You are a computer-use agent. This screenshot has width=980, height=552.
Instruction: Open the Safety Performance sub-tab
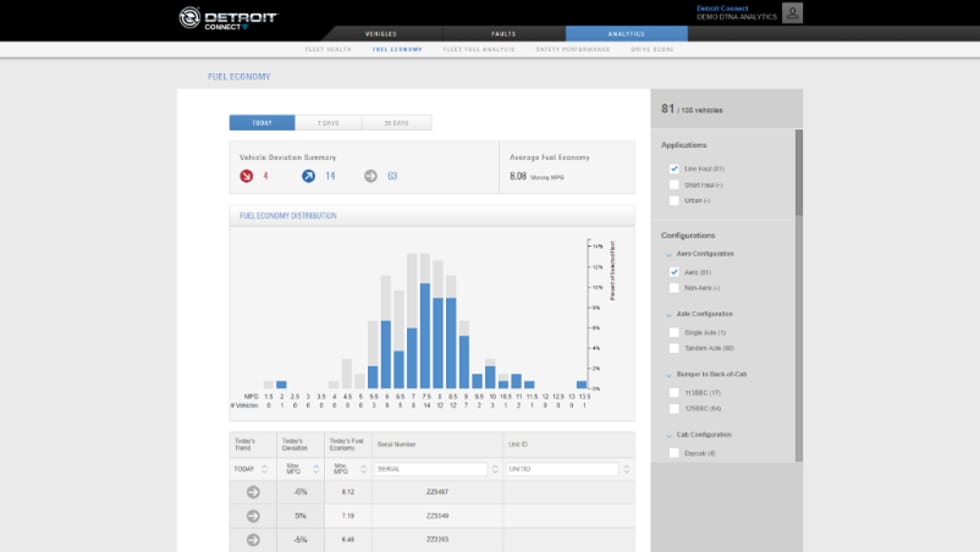[x=573, y=49]
